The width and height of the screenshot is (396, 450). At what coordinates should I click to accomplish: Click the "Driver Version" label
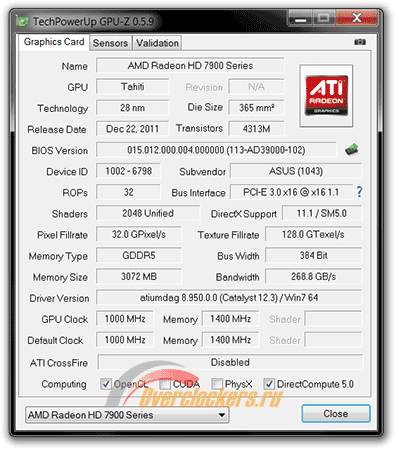59,298
